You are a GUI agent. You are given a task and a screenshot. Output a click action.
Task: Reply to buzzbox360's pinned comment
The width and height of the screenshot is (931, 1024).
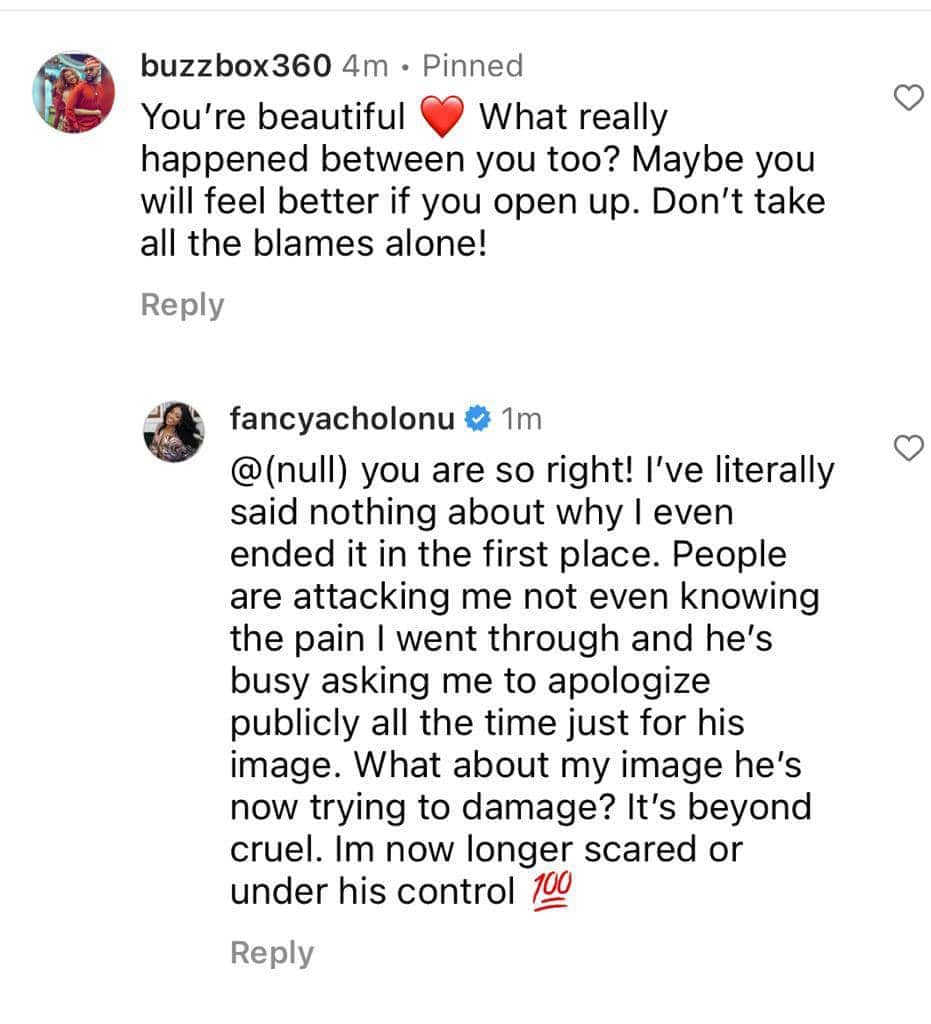pos(182,305)
